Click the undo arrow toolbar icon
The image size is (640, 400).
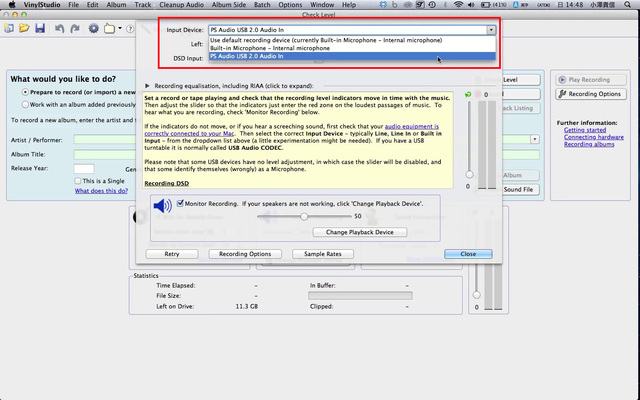60,29
